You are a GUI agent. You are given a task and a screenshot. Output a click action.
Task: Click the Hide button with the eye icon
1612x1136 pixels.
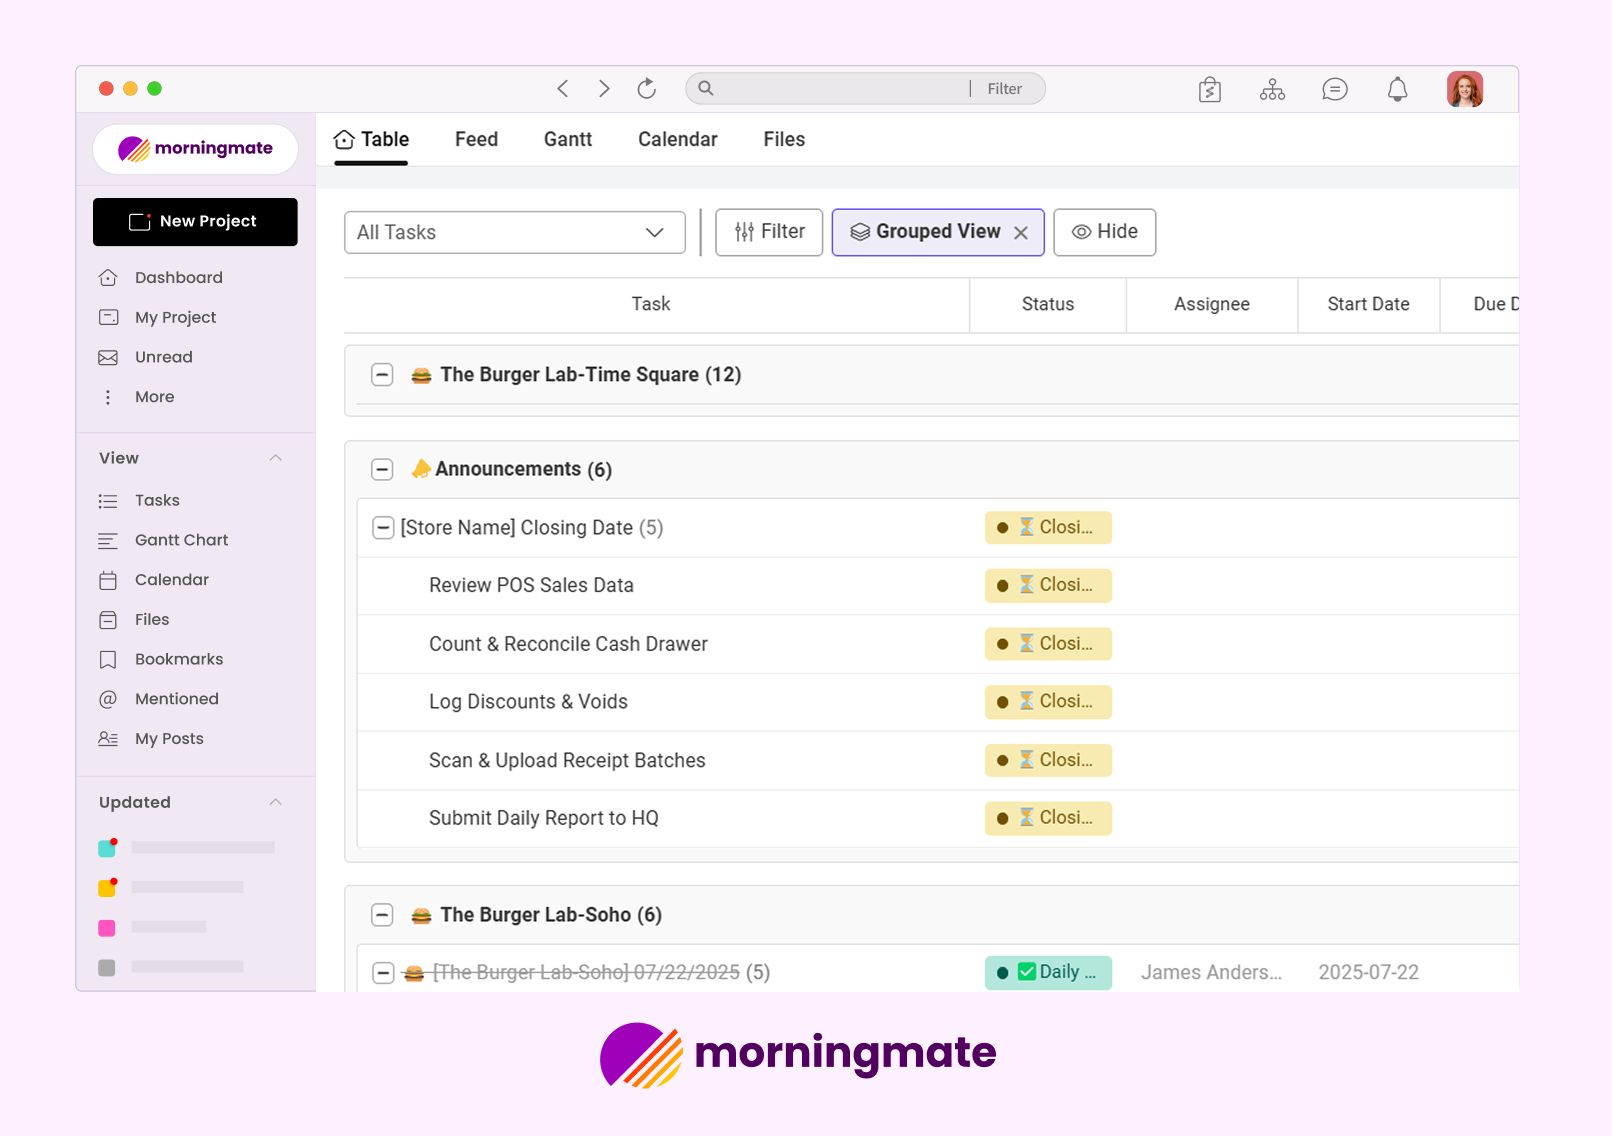[x=1104, y=232]
